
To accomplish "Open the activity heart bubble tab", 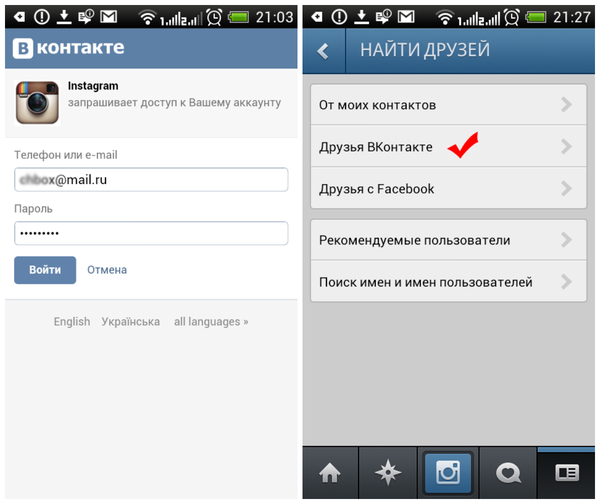I will (x=508, y=473).
